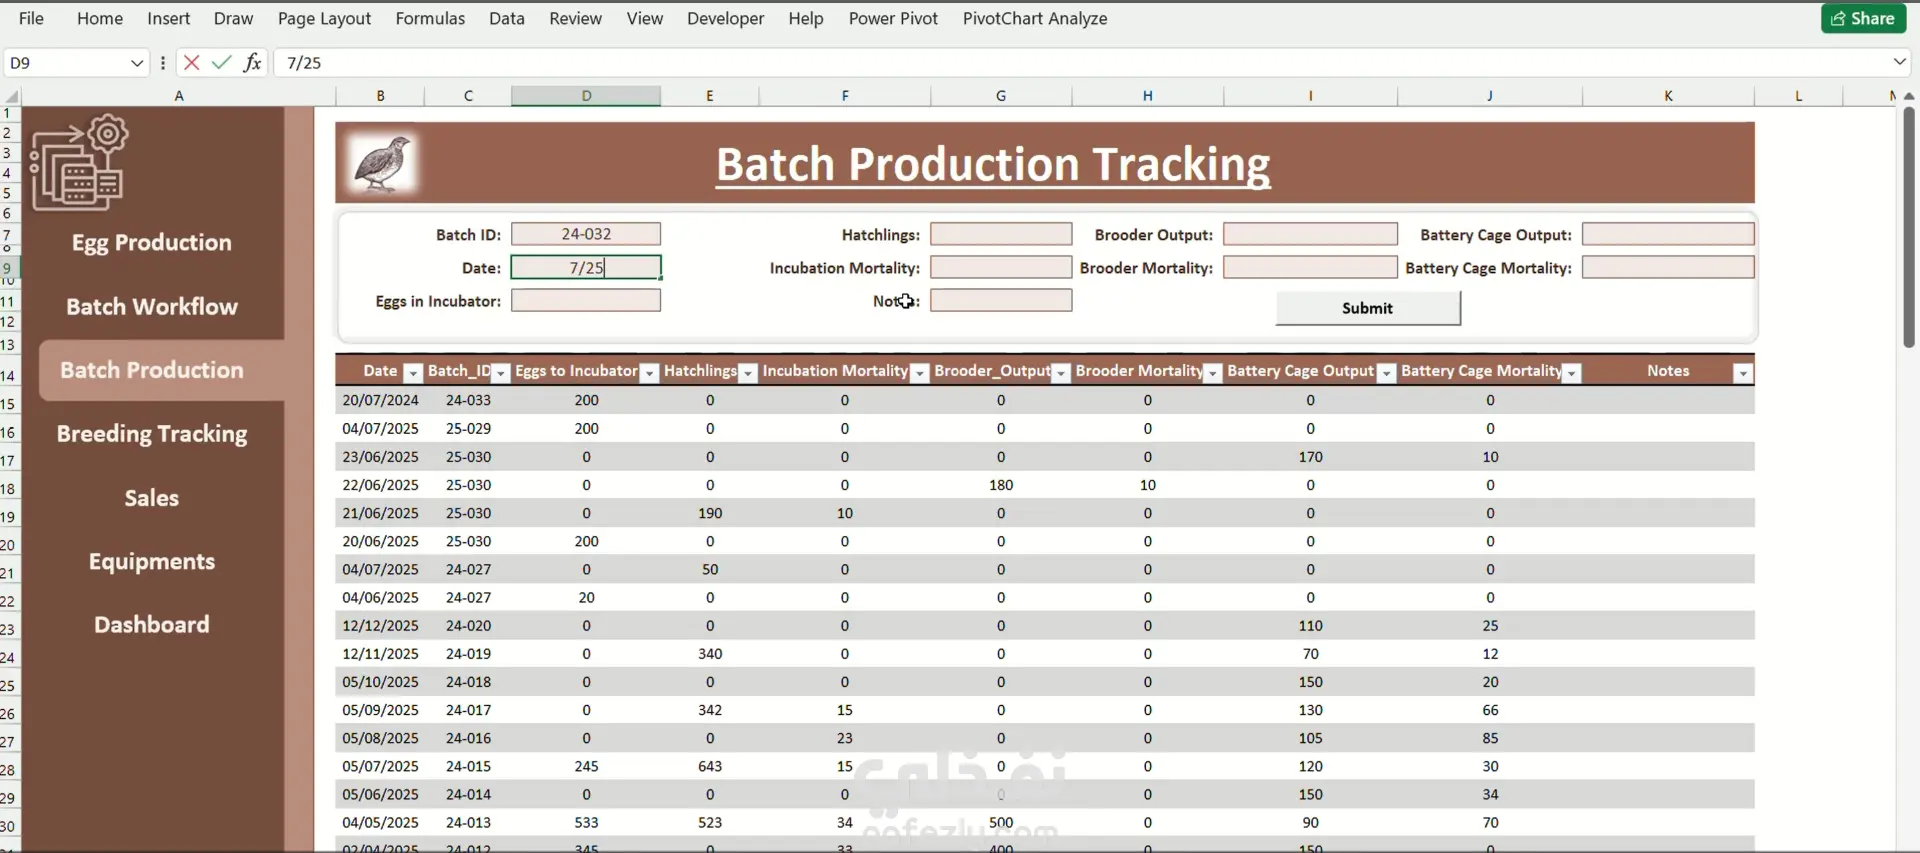The image size is (1920, 853).
Task: Click the Eggs in Incubator input field
Action: pyautogui.click(x=586, y=301)
